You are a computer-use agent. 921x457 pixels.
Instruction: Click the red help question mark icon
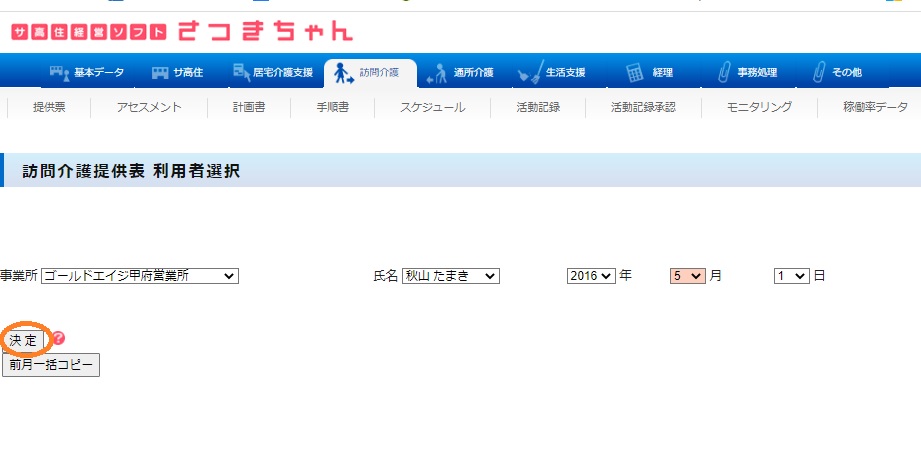(x=58, y=339)
